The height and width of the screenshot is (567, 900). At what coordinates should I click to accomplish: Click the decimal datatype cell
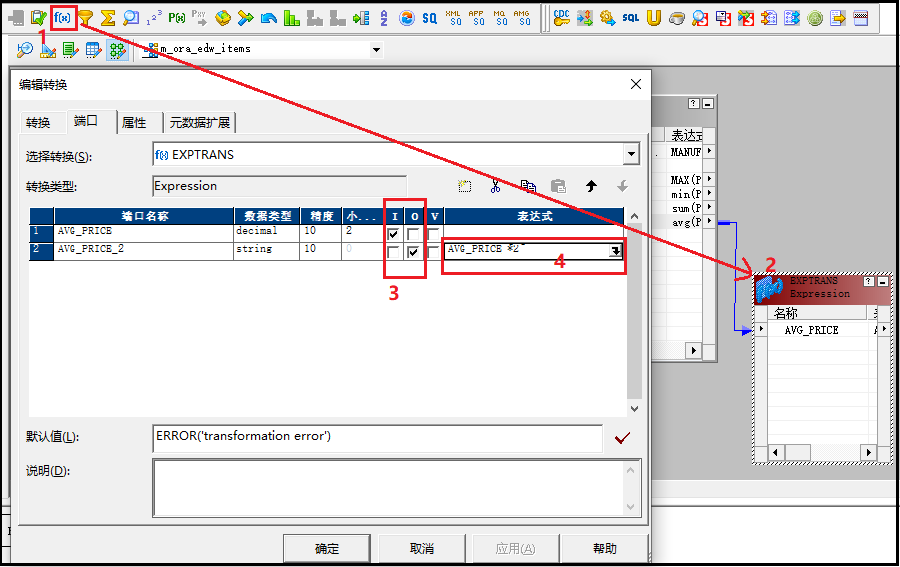click(x=267, y=233)
